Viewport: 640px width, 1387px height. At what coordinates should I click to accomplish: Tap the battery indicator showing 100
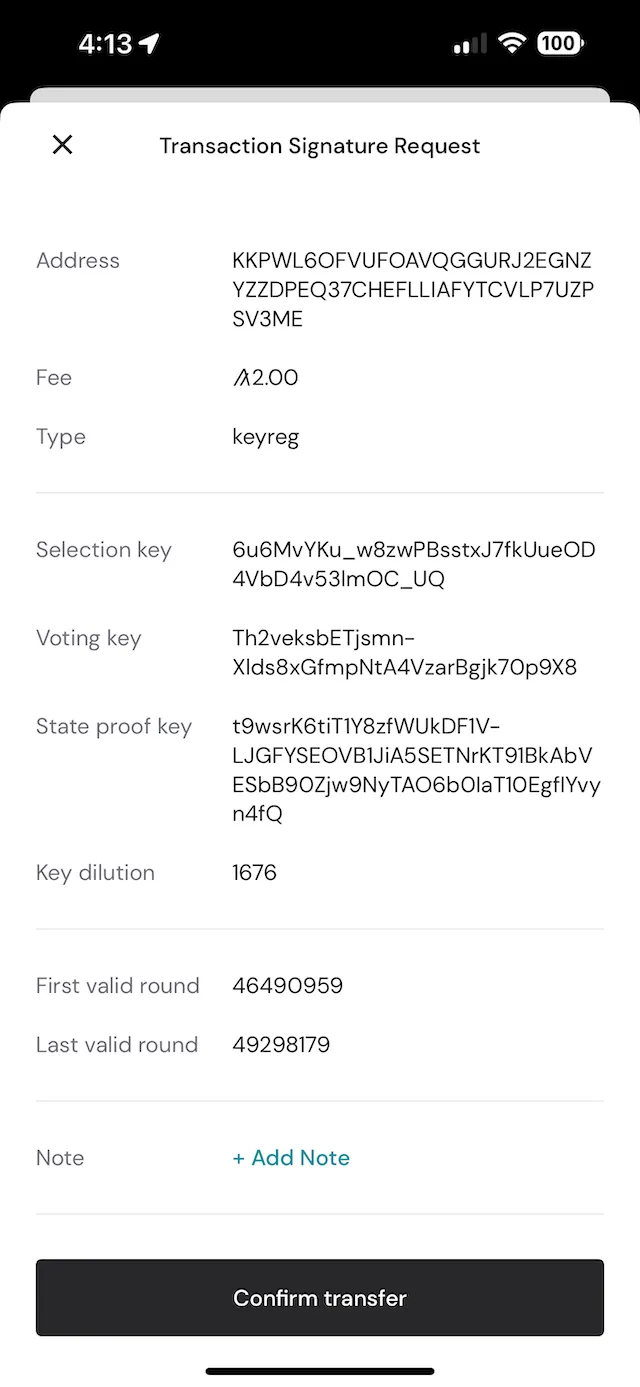click(x=560, y=43)
